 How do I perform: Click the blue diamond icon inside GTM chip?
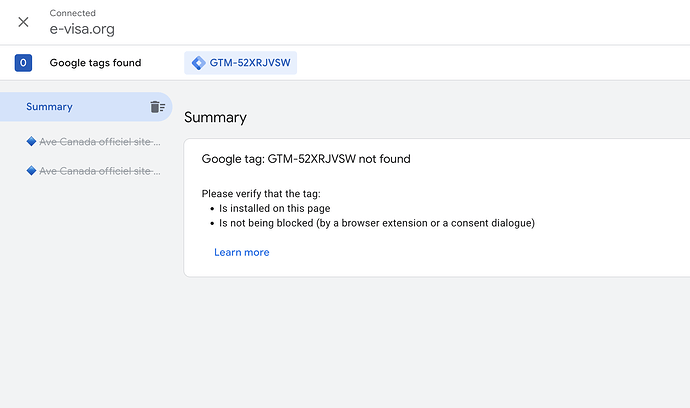pyautogui.click(x=198, y=63)
